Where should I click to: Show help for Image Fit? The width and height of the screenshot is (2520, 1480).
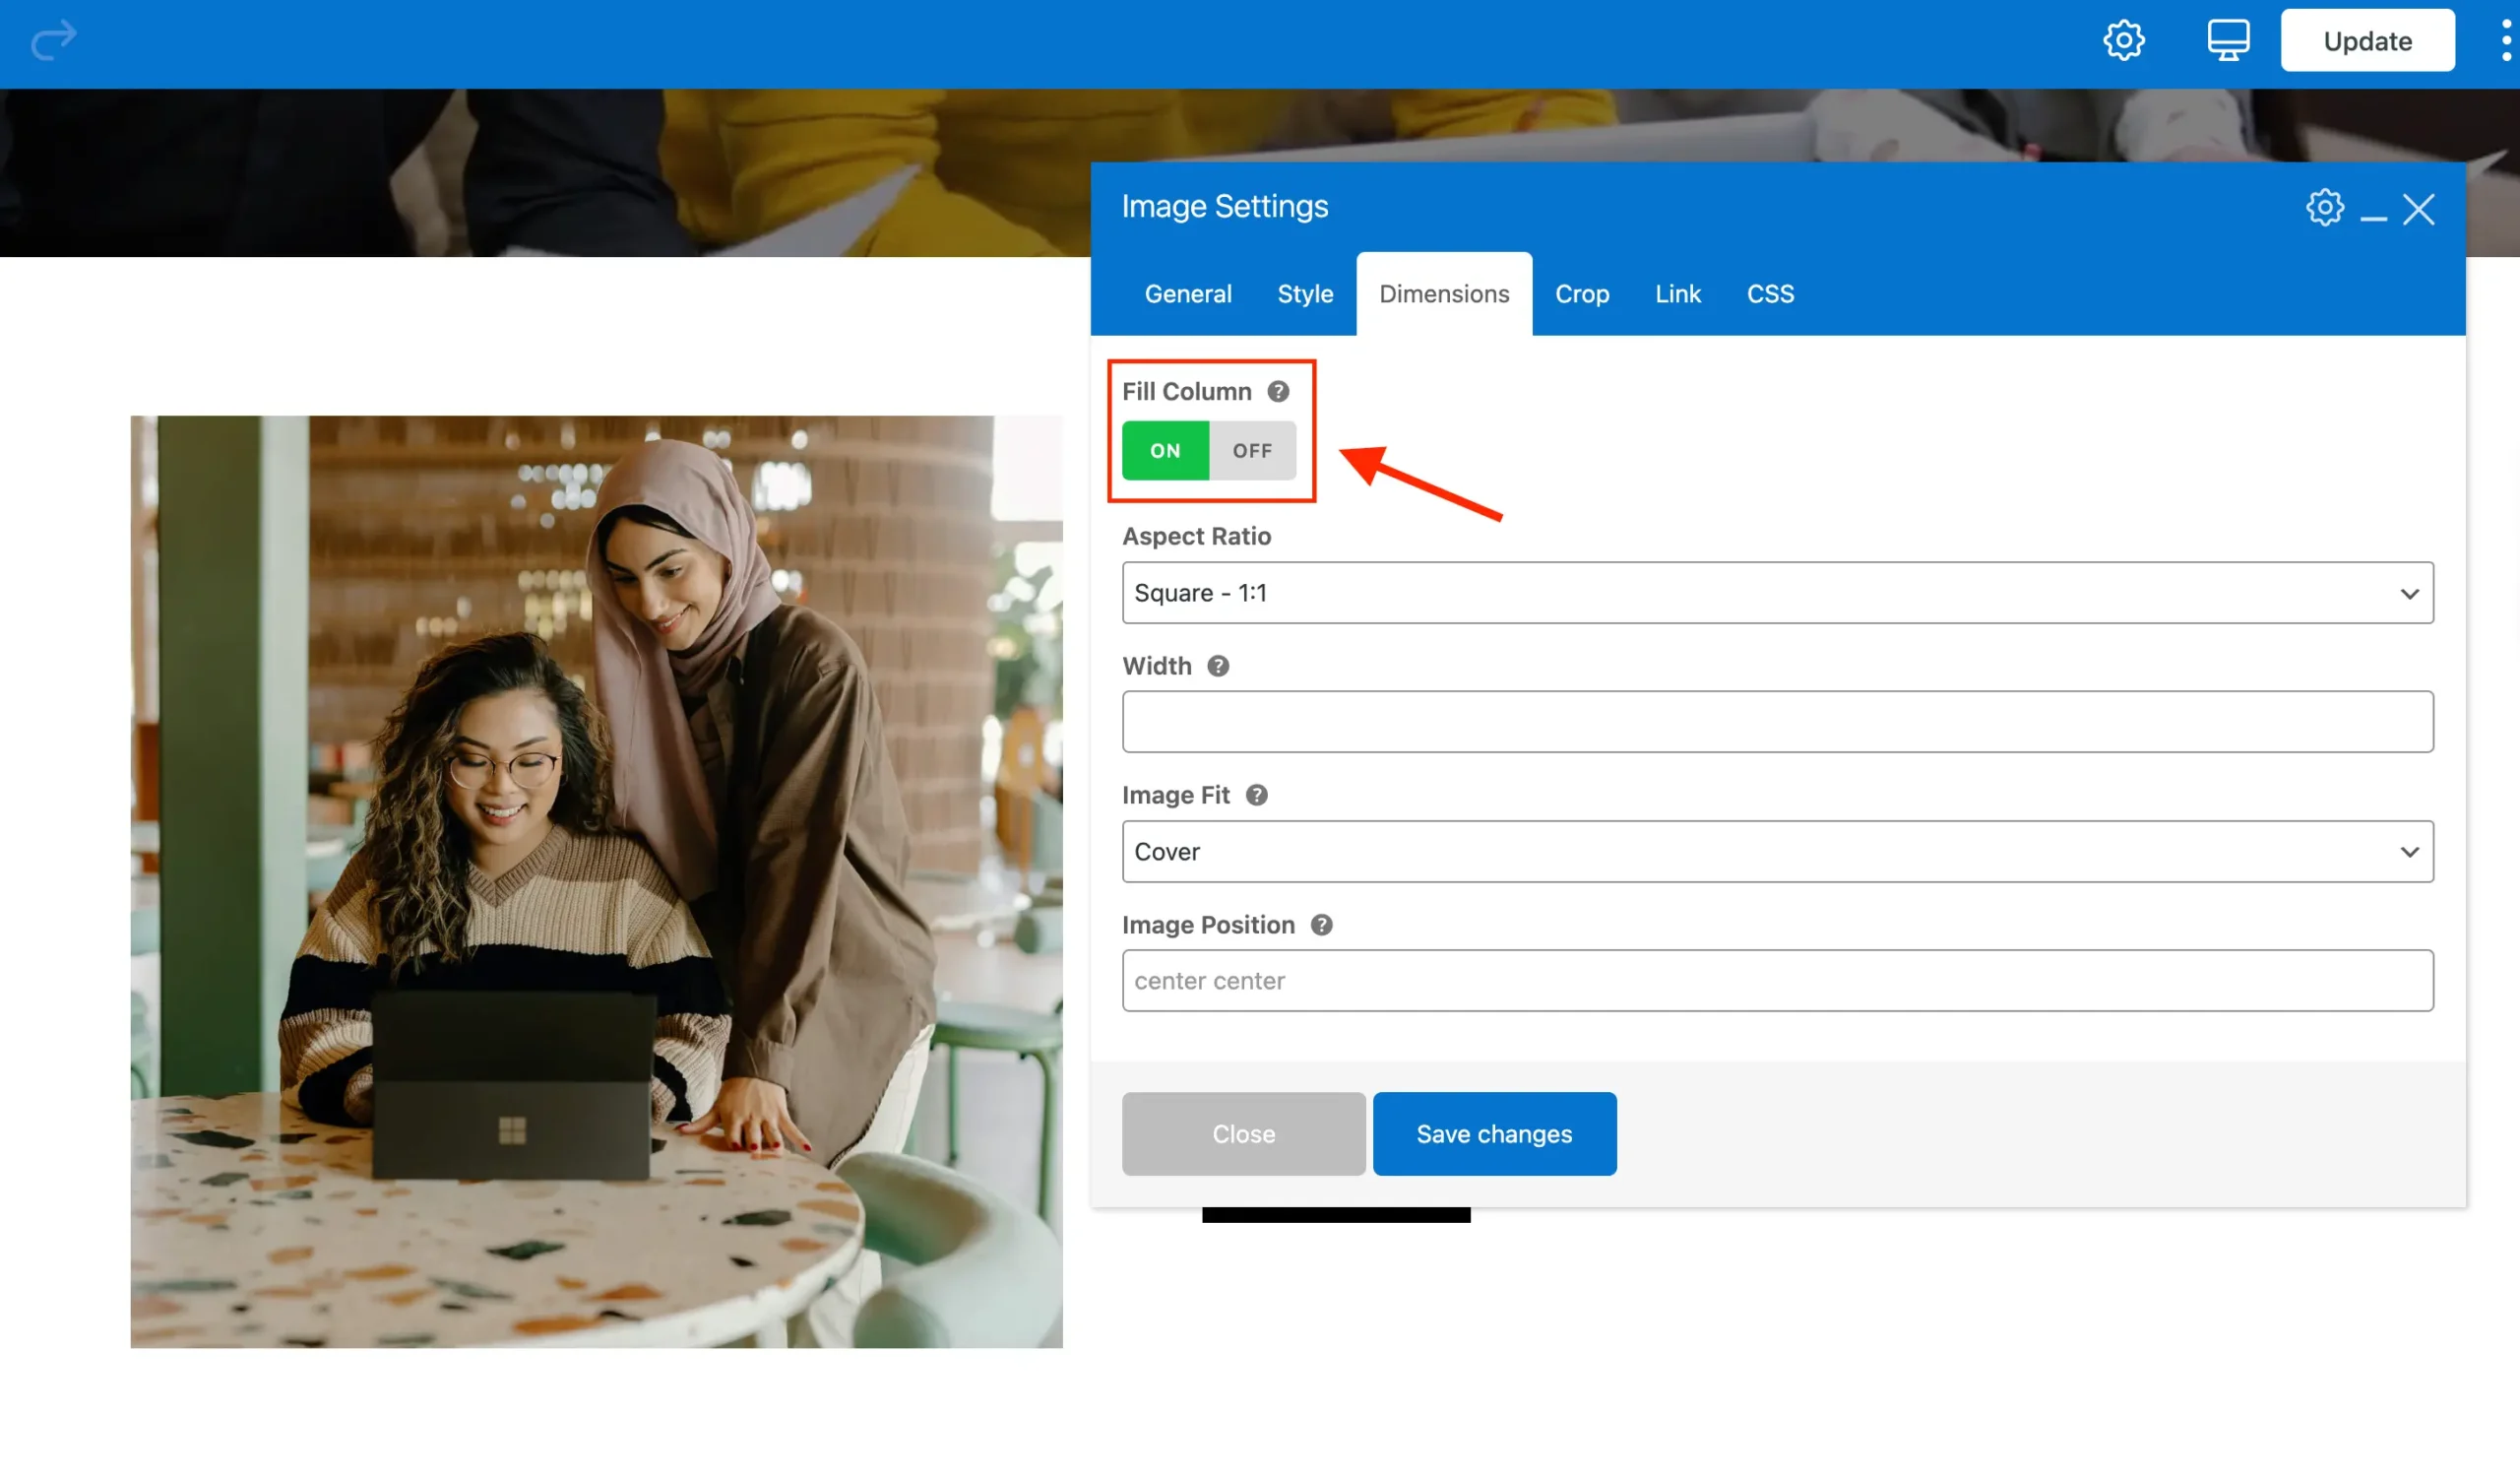1256,796
